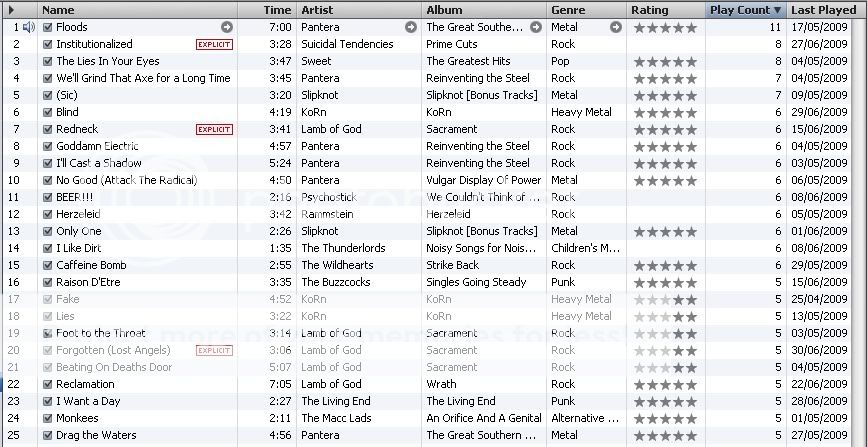The image size is (867, 447).
Task: Uncheck the Drag the Waters checkbox
Action: (48, 435)
